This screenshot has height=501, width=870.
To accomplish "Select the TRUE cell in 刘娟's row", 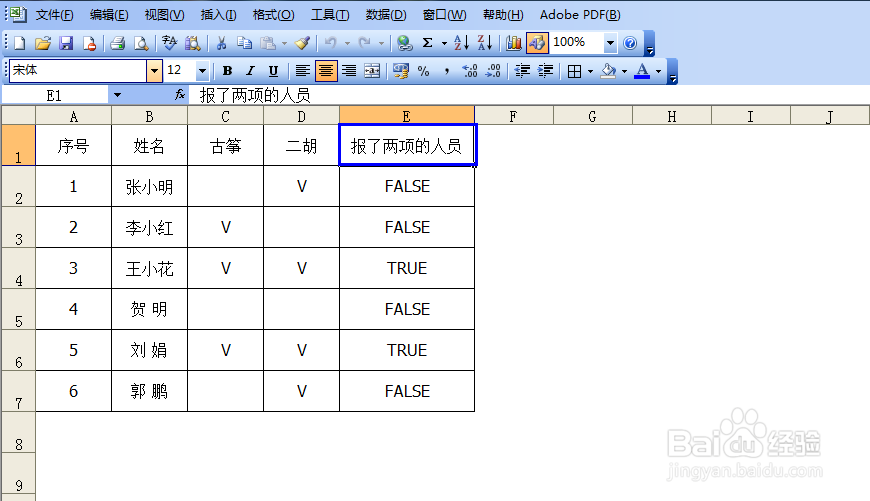I will [x=407, y=350].
